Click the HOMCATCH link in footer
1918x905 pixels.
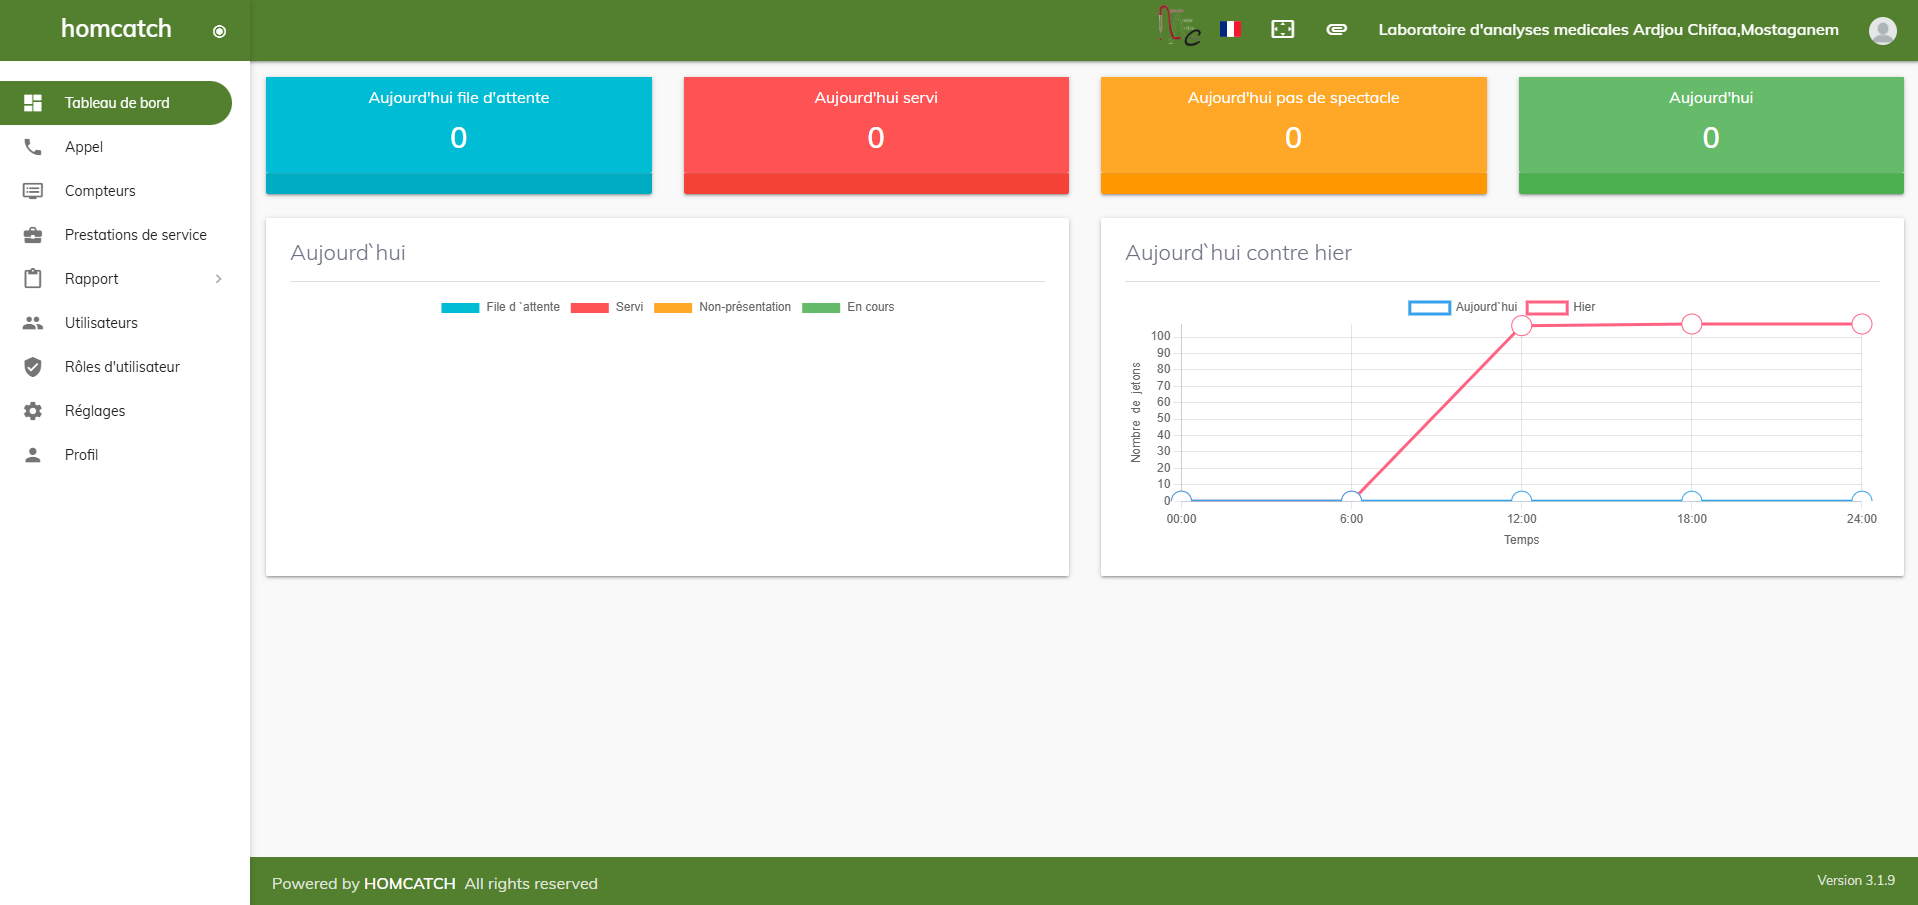coord(410,883)
